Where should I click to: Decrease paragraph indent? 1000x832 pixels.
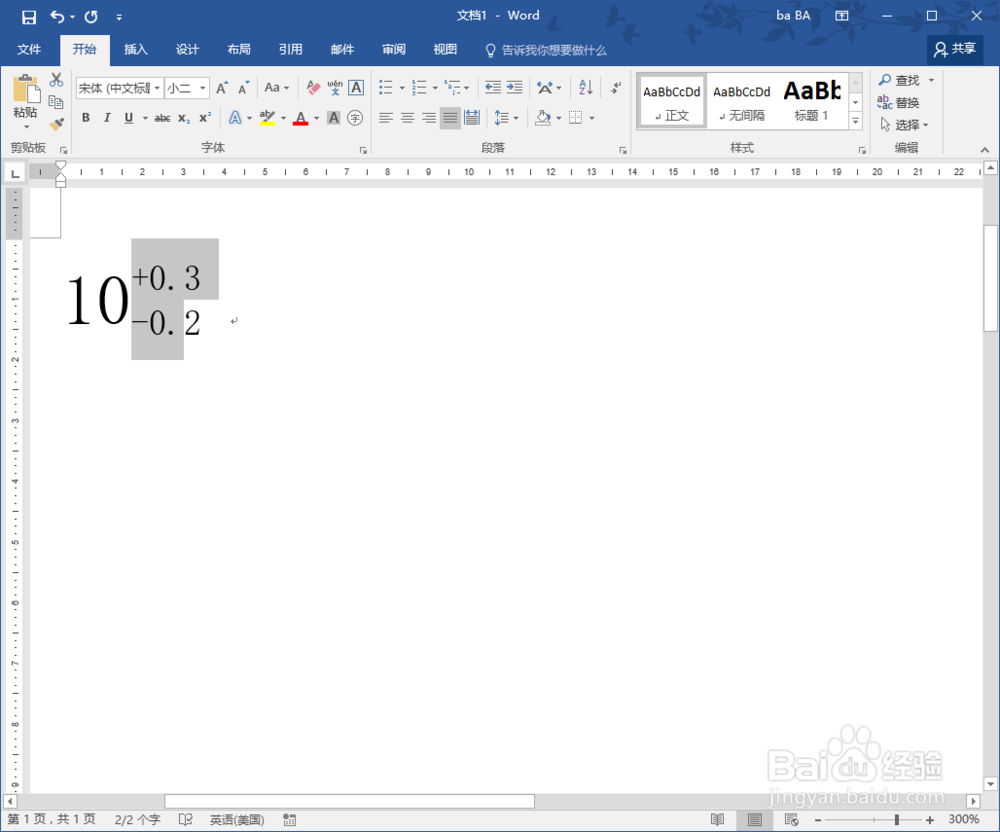coord(492,87)
